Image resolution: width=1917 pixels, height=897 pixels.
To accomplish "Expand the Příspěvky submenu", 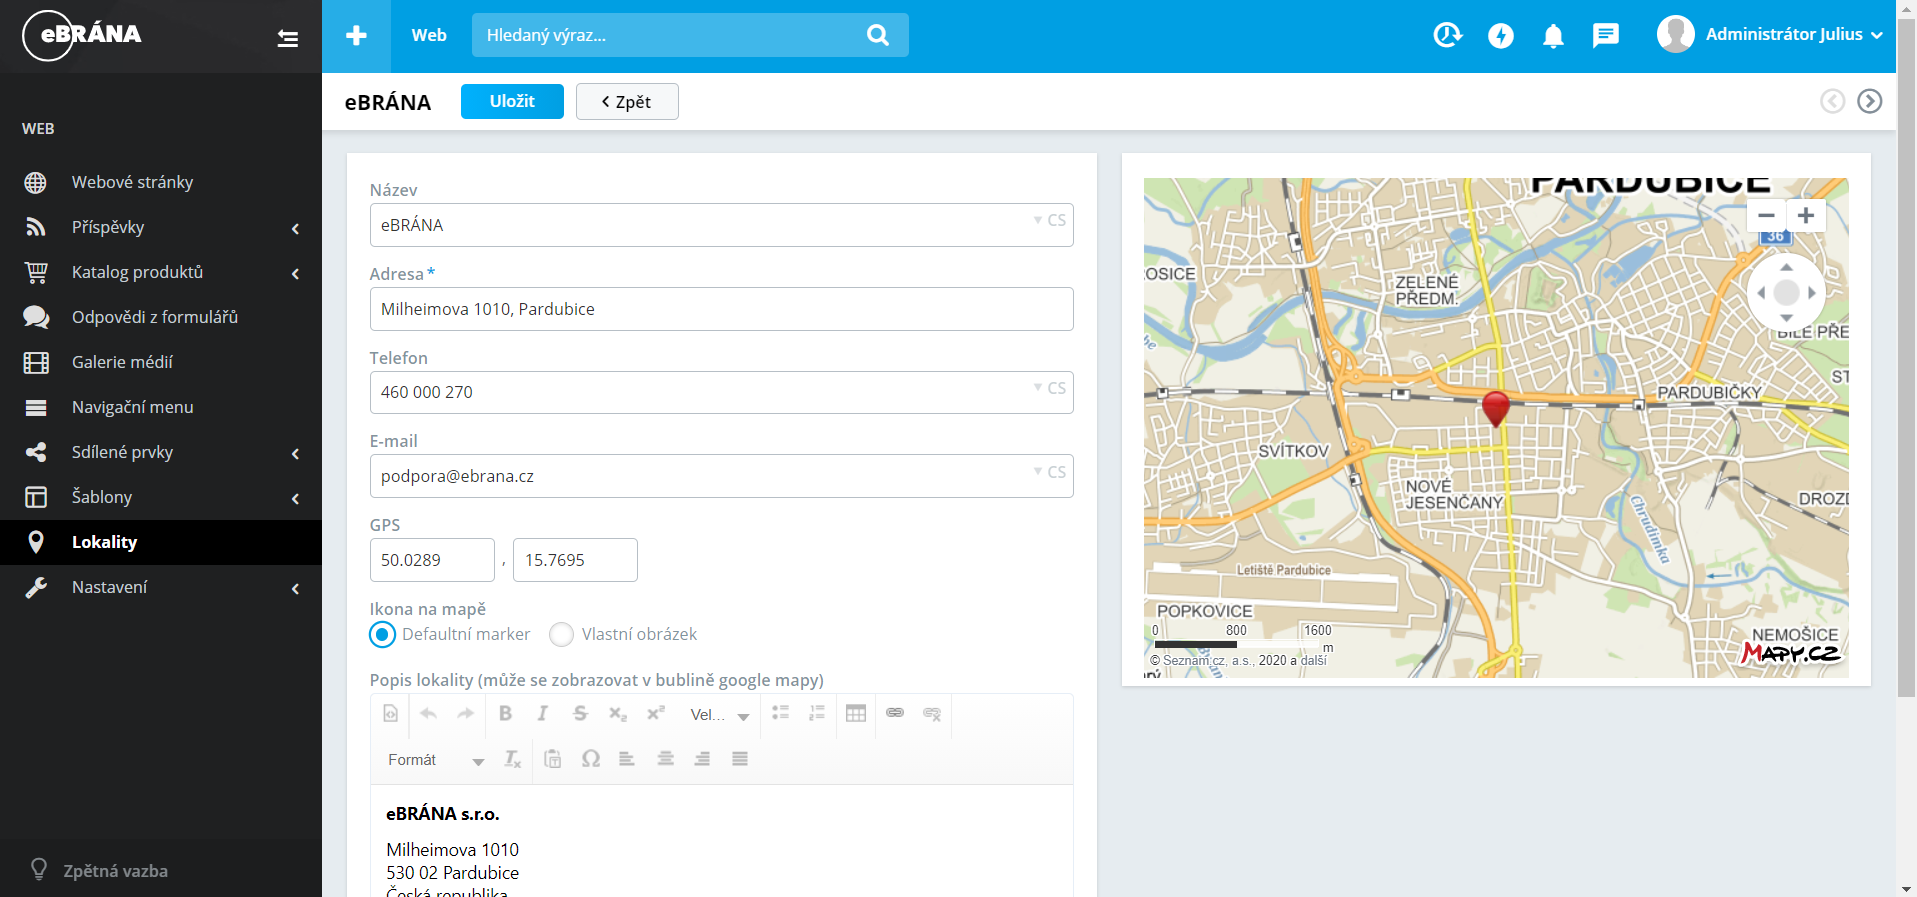I will 295,229.
